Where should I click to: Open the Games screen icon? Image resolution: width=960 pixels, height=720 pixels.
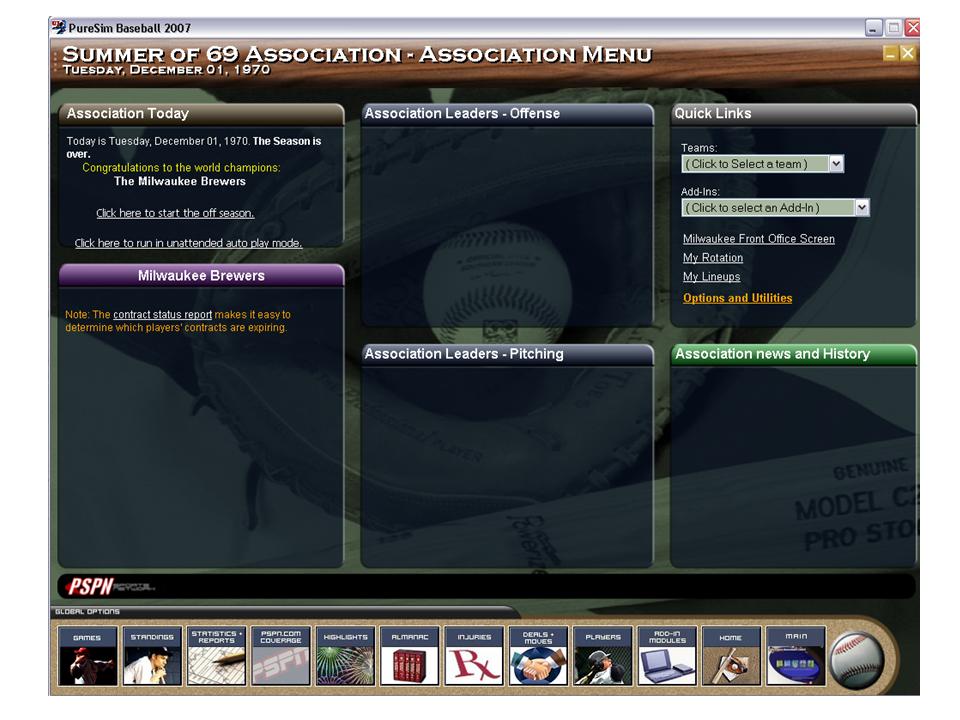86,658
